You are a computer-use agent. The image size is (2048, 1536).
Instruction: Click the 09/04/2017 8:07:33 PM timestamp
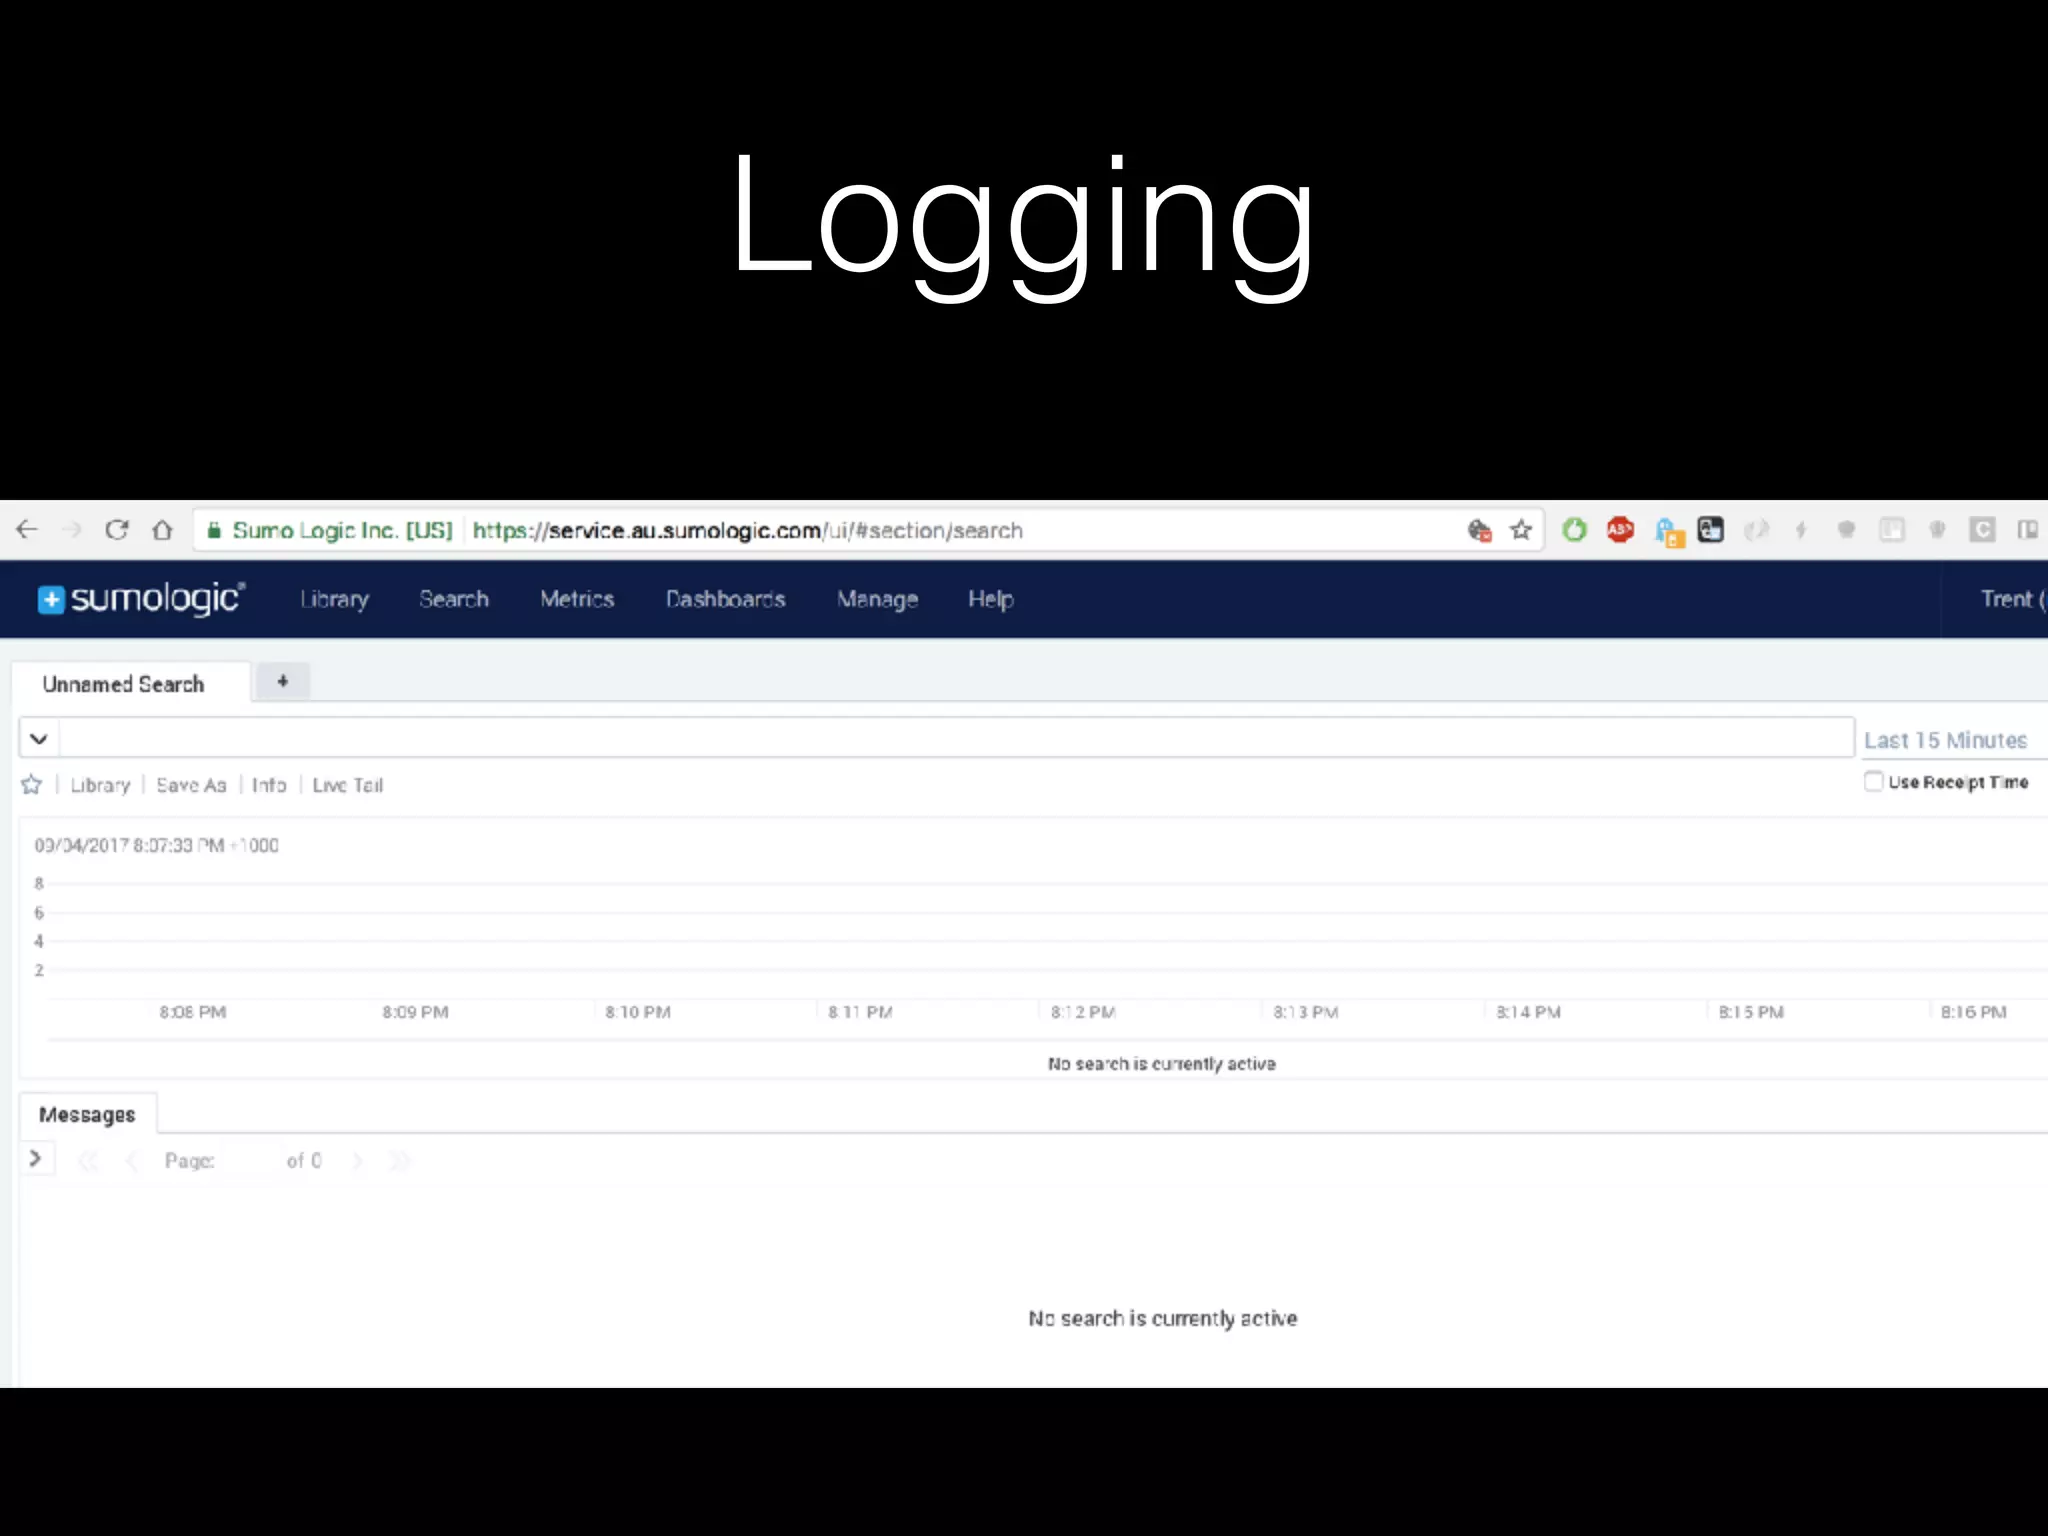157,845
